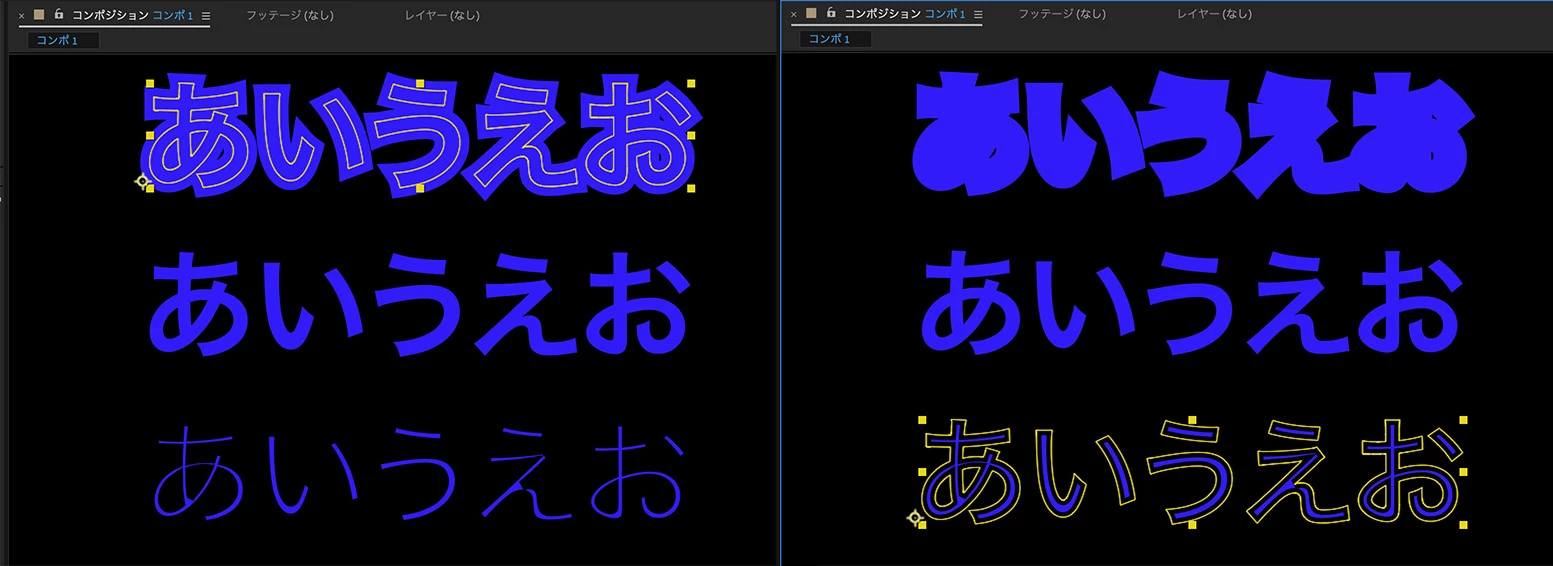Select the left コンポジション コンポ1 tab
Viewport: 1553px width, 566px height.
pos(132,16)
